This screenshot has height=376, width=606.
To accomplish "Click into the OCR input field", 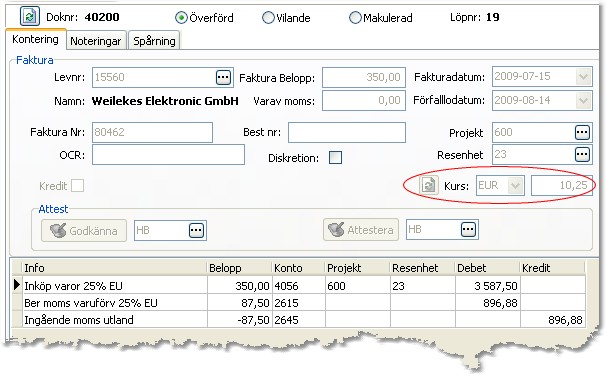I will [169, 155].
